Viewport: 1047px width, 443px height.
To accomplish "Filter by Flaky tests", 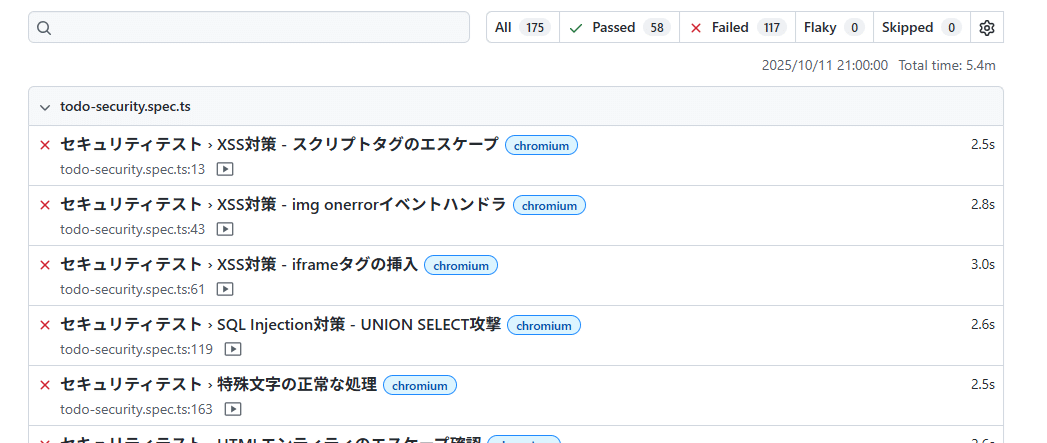I will 833,28.
